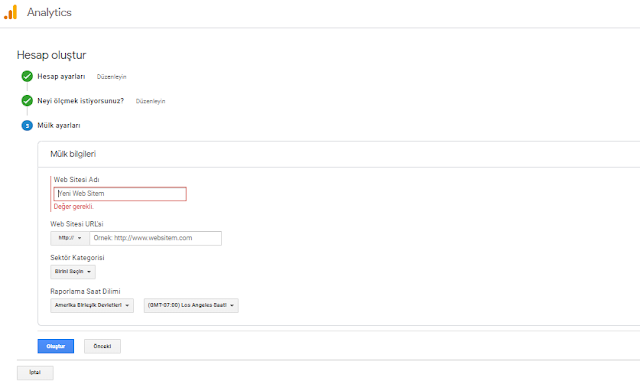Click the Mülk bilgileri section header

pyautogui.click(x=73, y=154)
